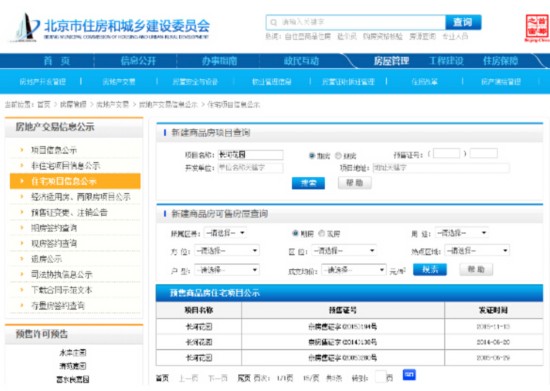Click the blue search button after 元/㎡

point(430,269)
